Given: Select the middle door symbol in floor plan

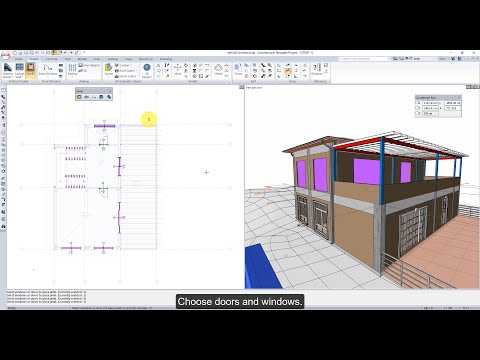Looking at the screenshot, I should click(103, 190).
